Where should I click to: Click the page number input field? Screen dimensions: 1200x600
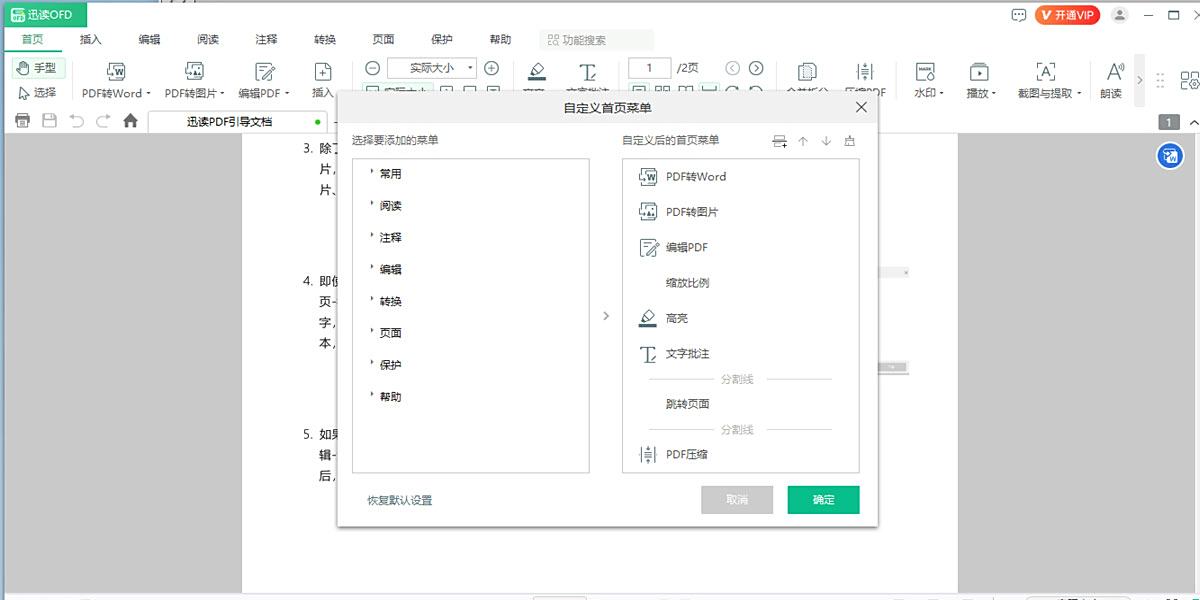(x=650, y=68)
